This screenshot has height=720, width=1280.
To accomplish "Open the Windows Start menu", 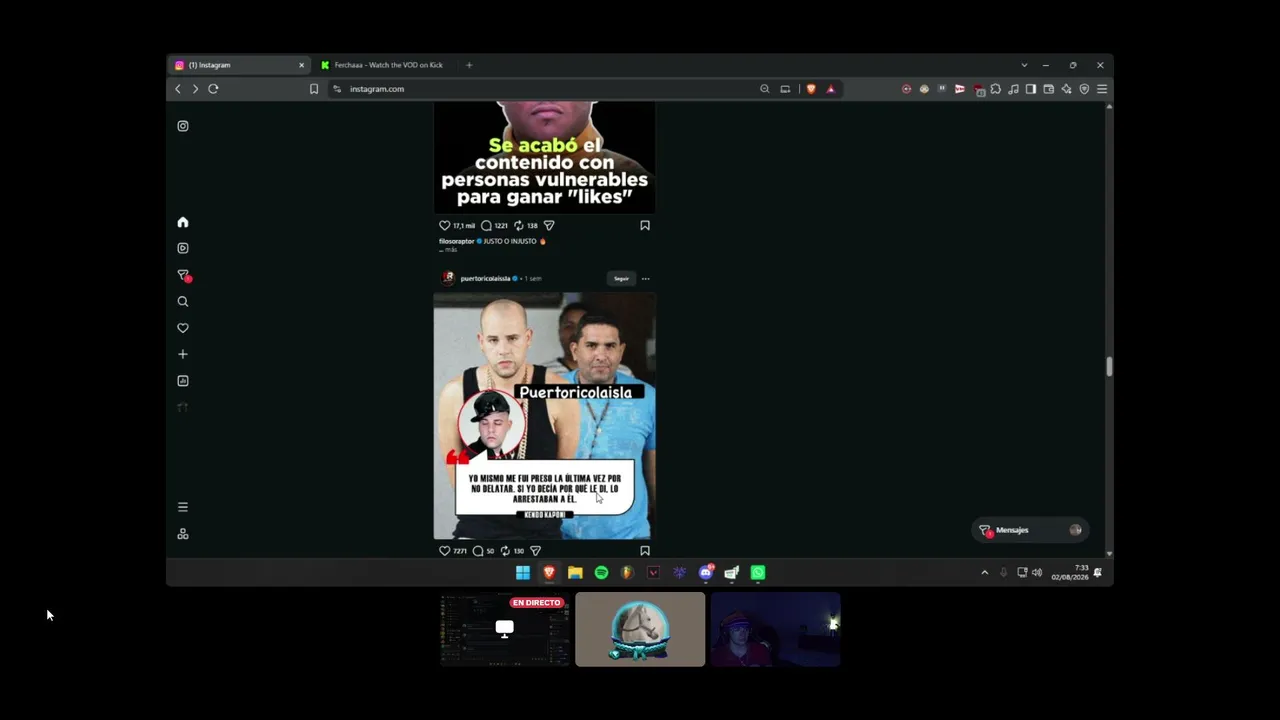I will point(523,573).
